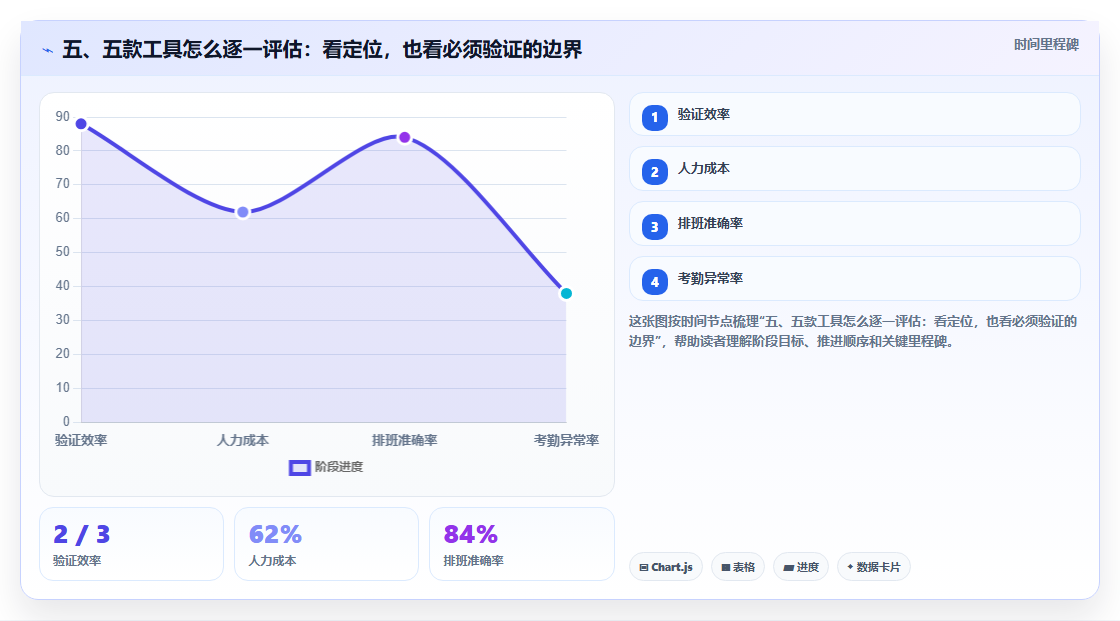This screenshot has height=621, width=1120.
Task: Click the Chart.js tag
Action: pos(666,567)
